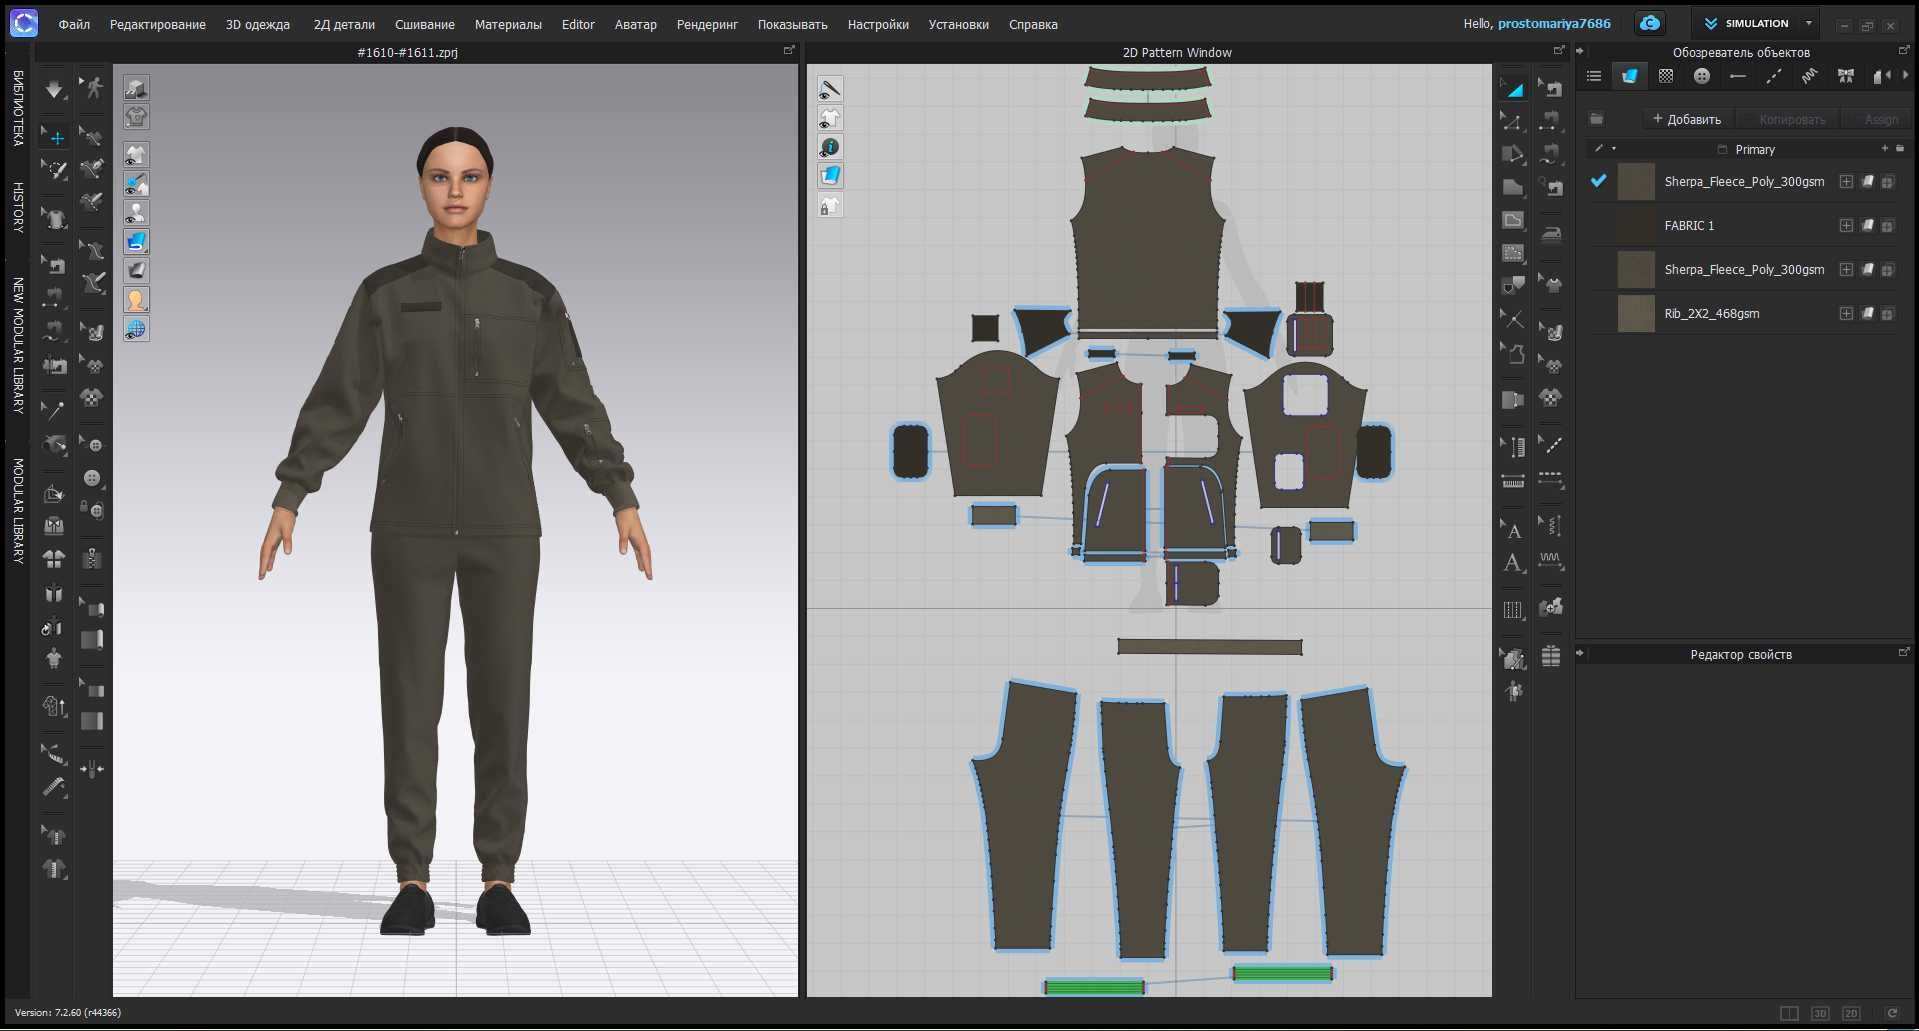
Task: Open the fabric library folder icon
Action: (1597, 119)
